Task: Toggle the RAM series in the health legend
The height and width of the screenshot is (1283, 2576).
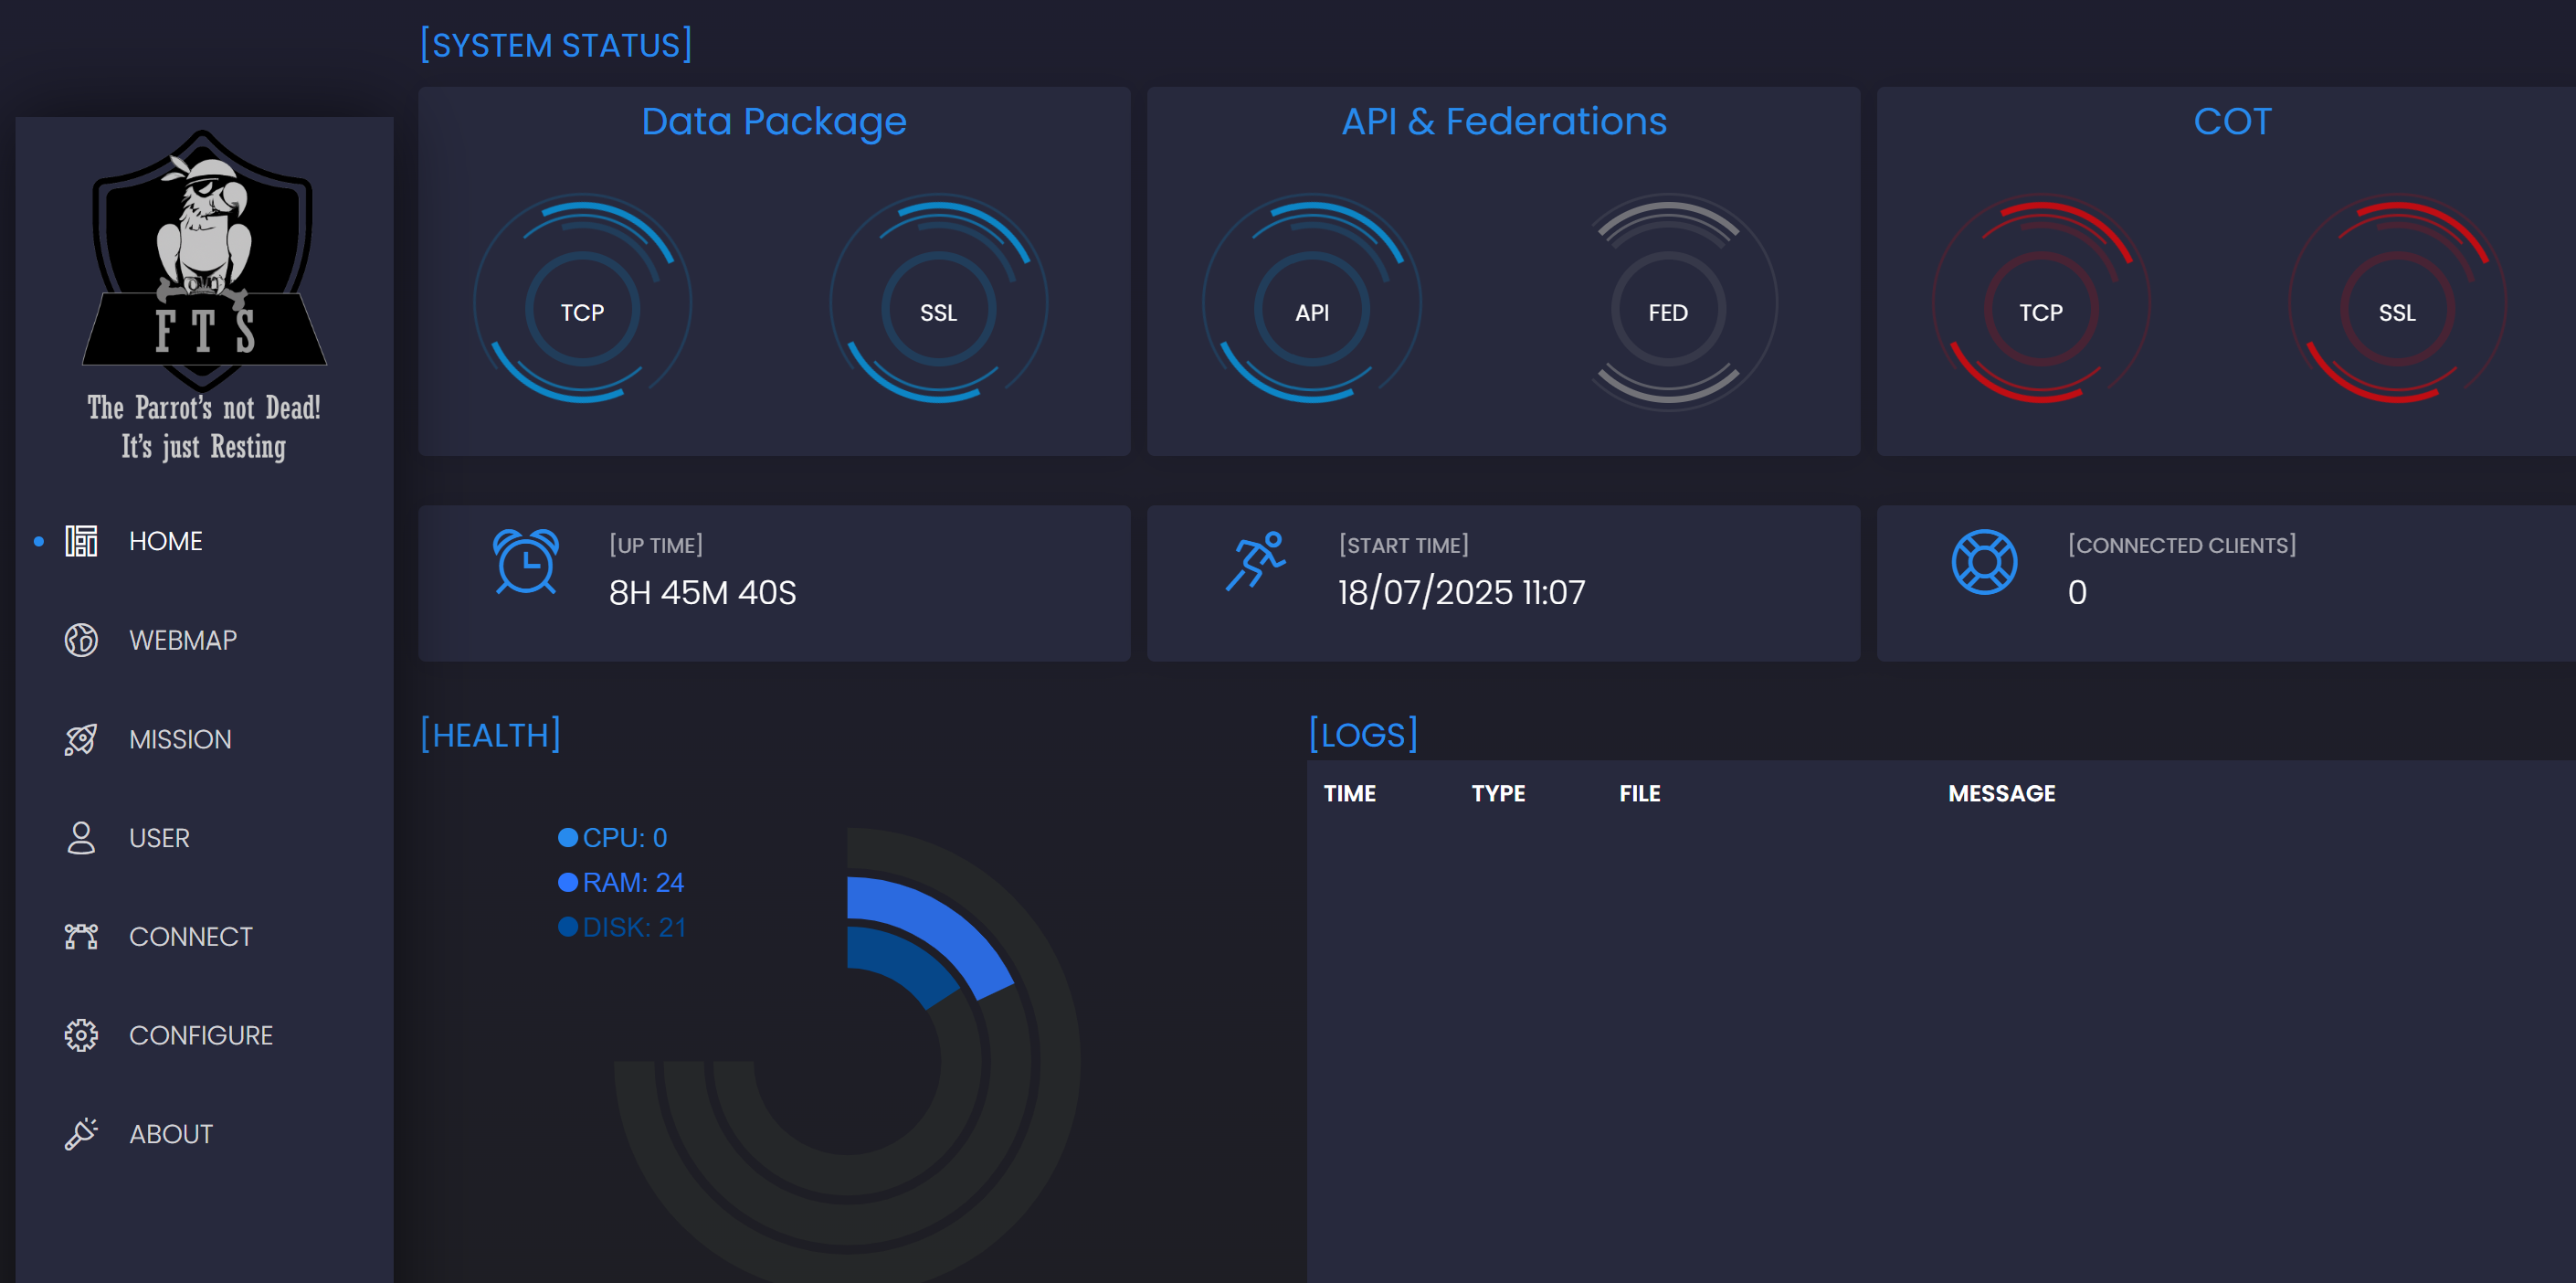Action: (x=622, y=882)
